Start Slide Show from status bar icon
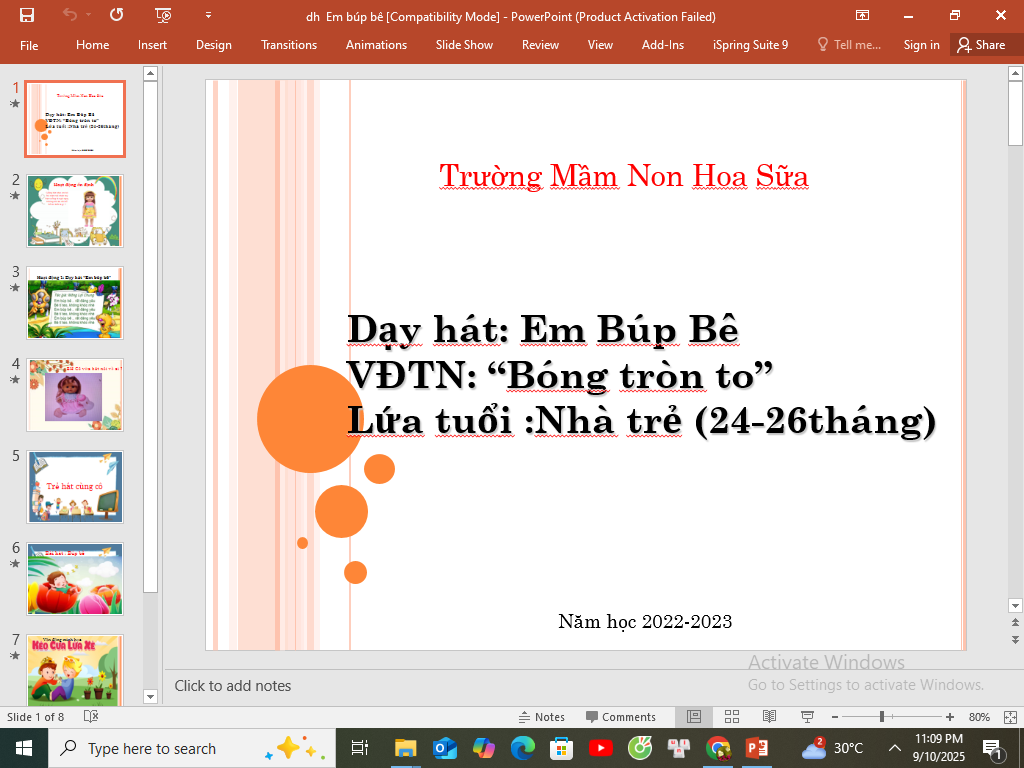1024x768 pixels. point(806,717)
